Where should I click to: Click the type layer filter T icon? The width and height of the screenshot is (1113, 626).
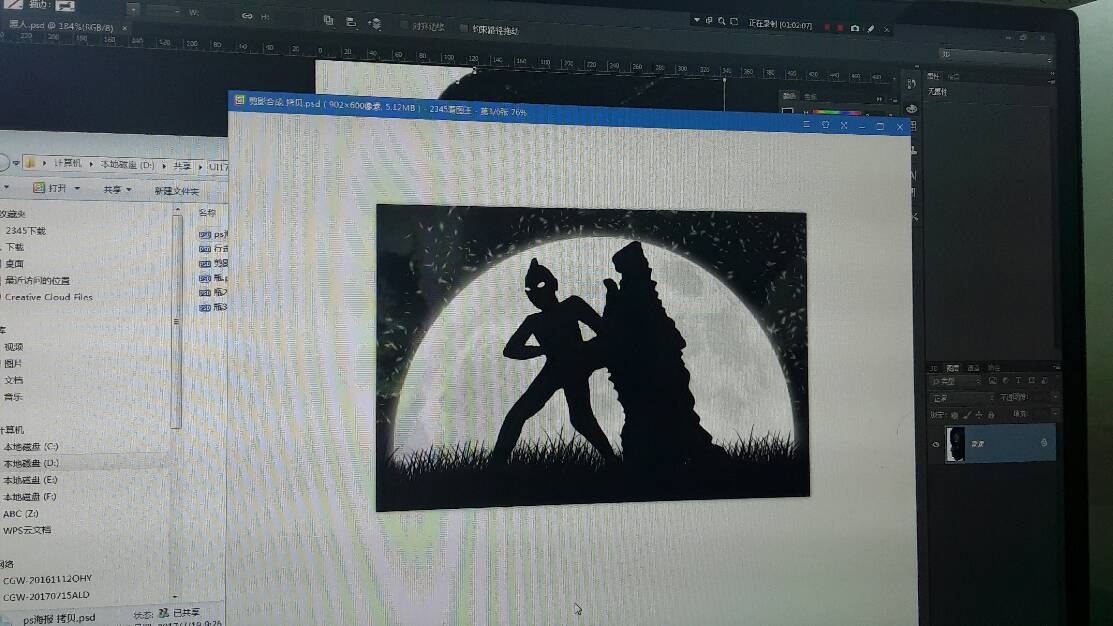(x=1018, y=381)
